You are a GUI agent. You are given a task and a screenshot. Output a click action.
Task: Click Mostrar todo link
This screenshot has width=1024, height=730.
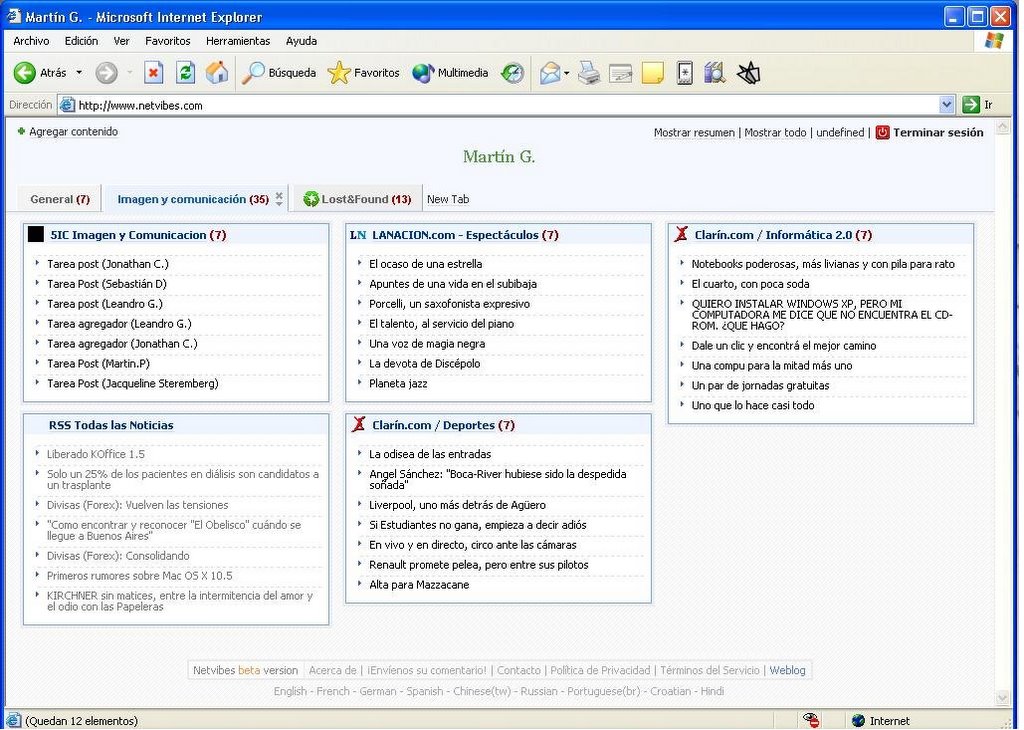(x=775, y=133)
